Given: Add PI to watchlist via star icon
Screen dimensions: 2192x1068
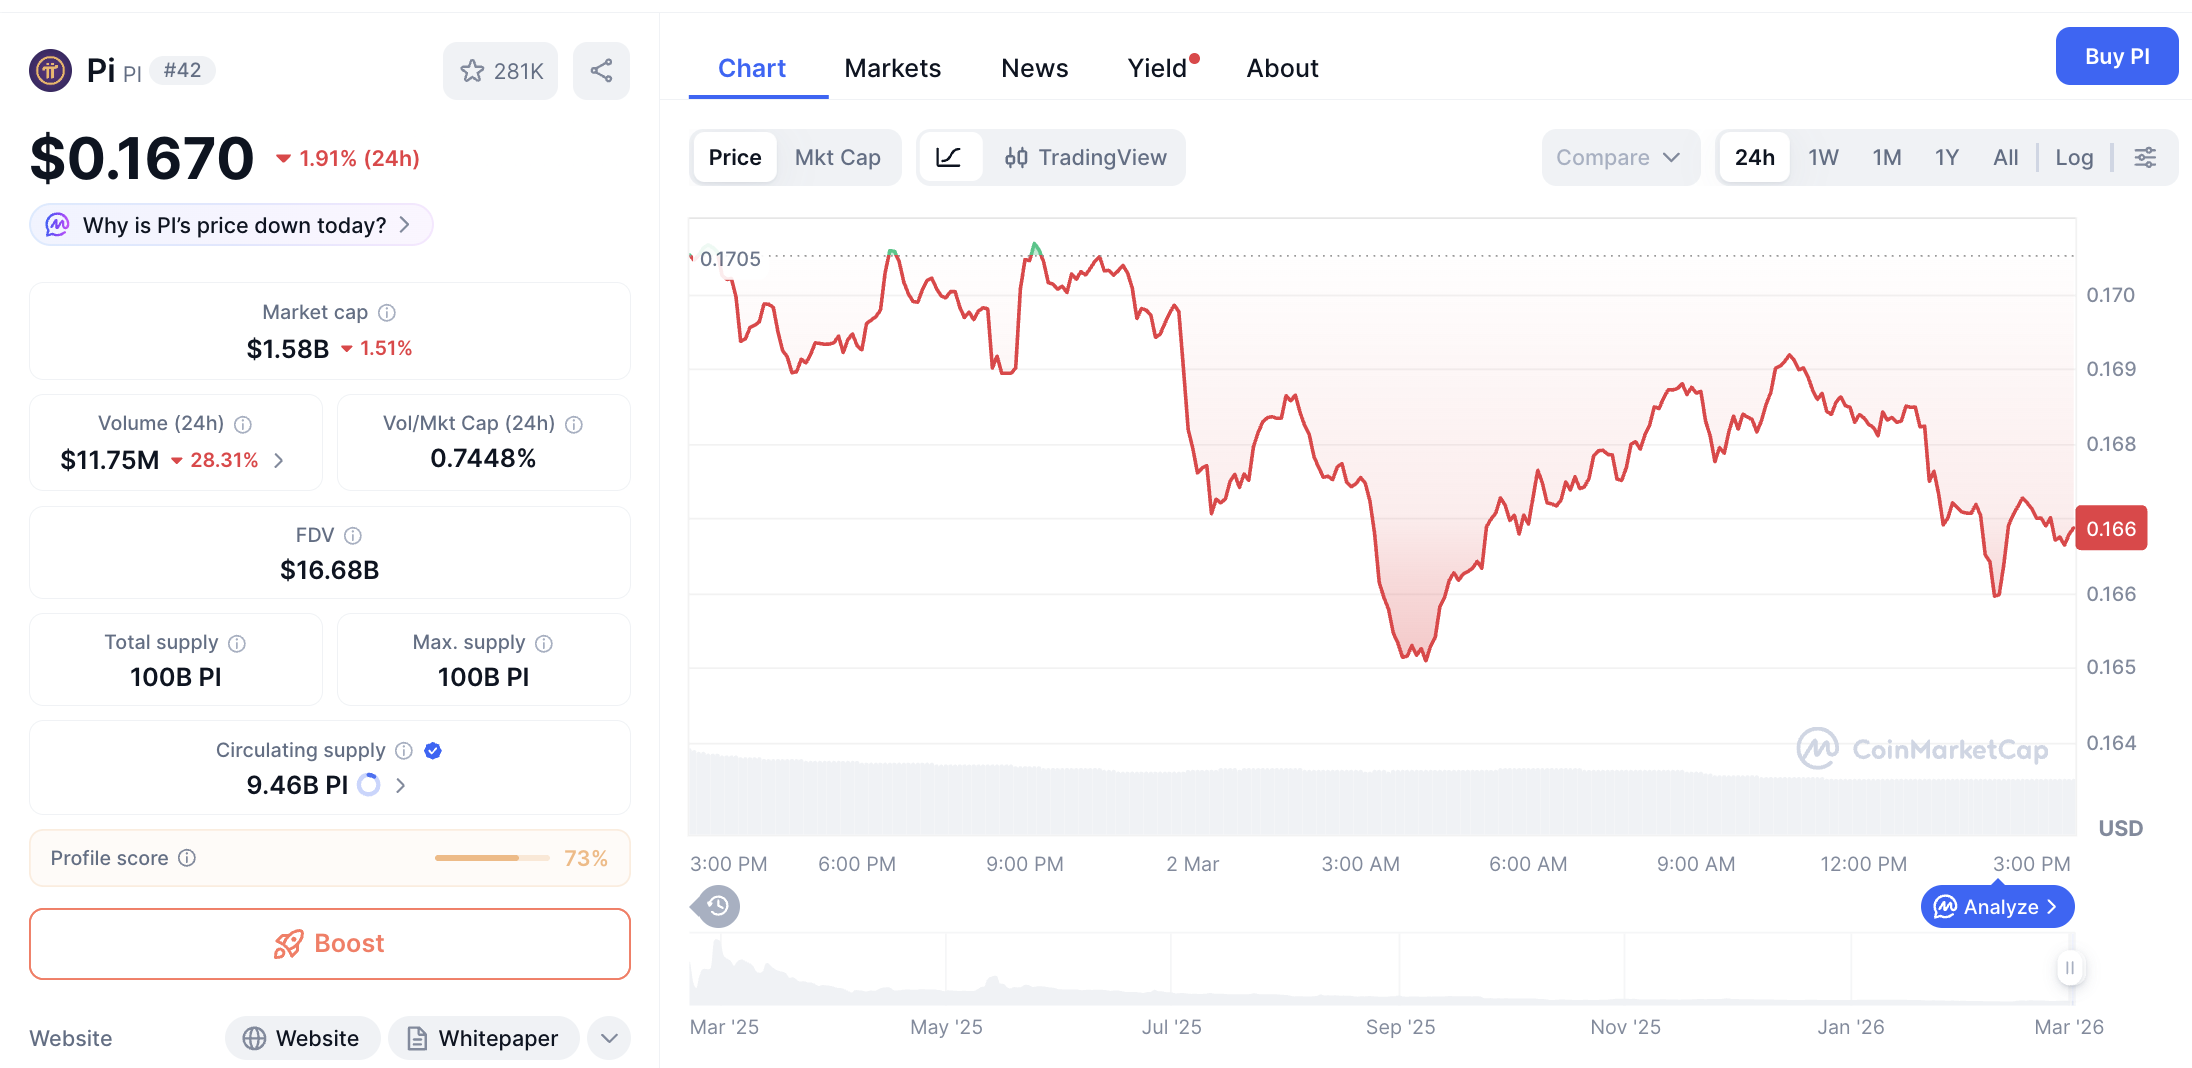Looking at the screenshot, I should [x=472, y=70].
